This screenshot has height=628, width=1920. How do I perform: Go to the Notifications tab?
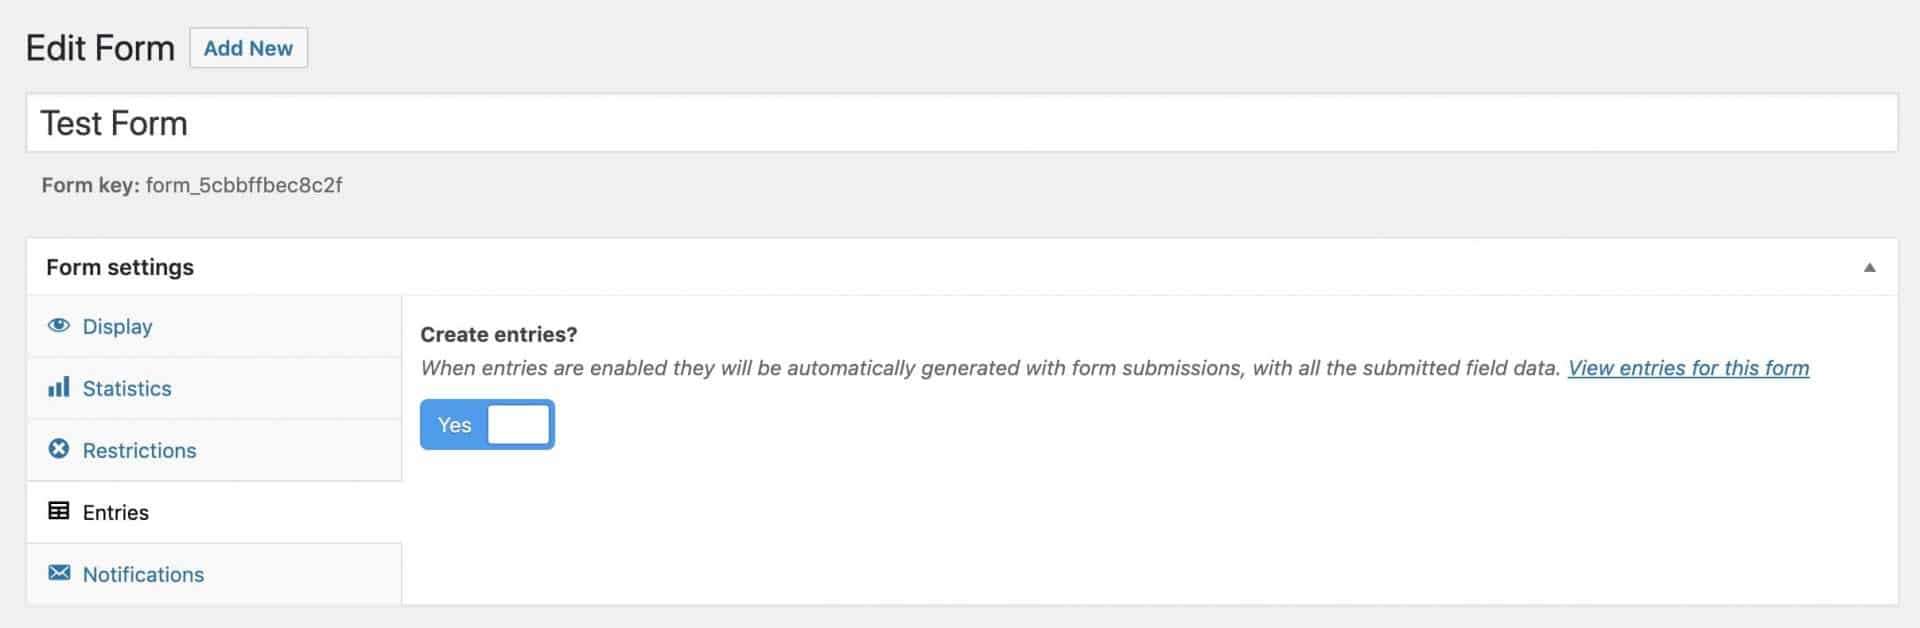(x=143, y=574)
